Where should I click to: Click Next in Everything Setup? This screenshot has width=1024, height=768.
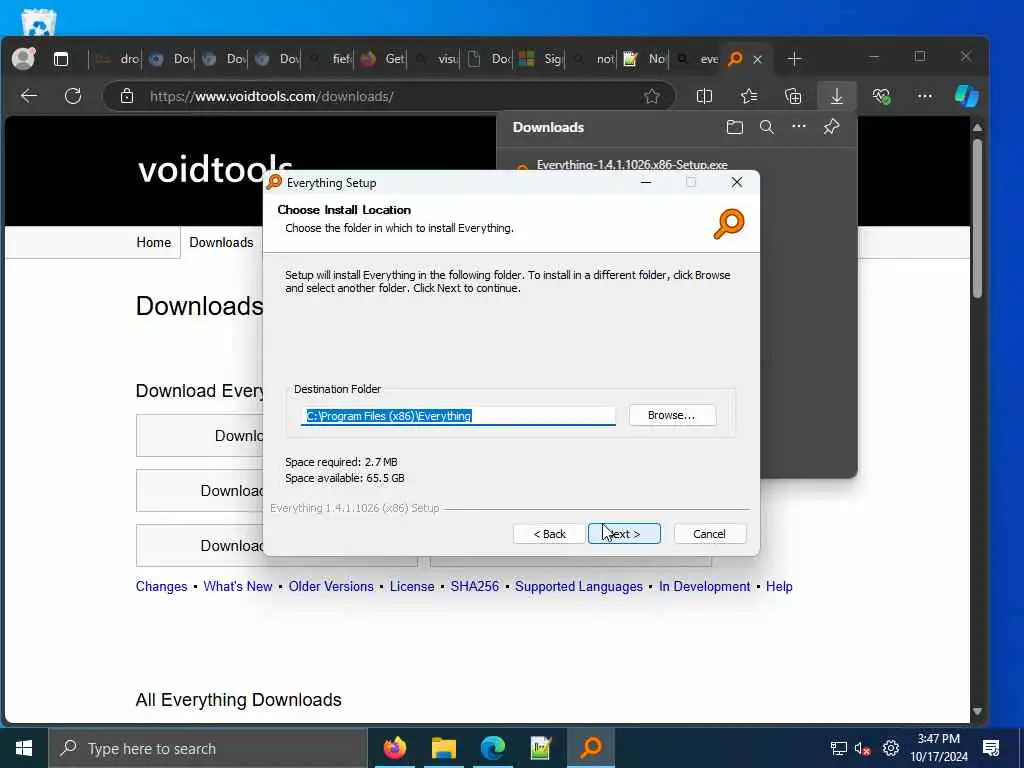[x=624, y=534]
